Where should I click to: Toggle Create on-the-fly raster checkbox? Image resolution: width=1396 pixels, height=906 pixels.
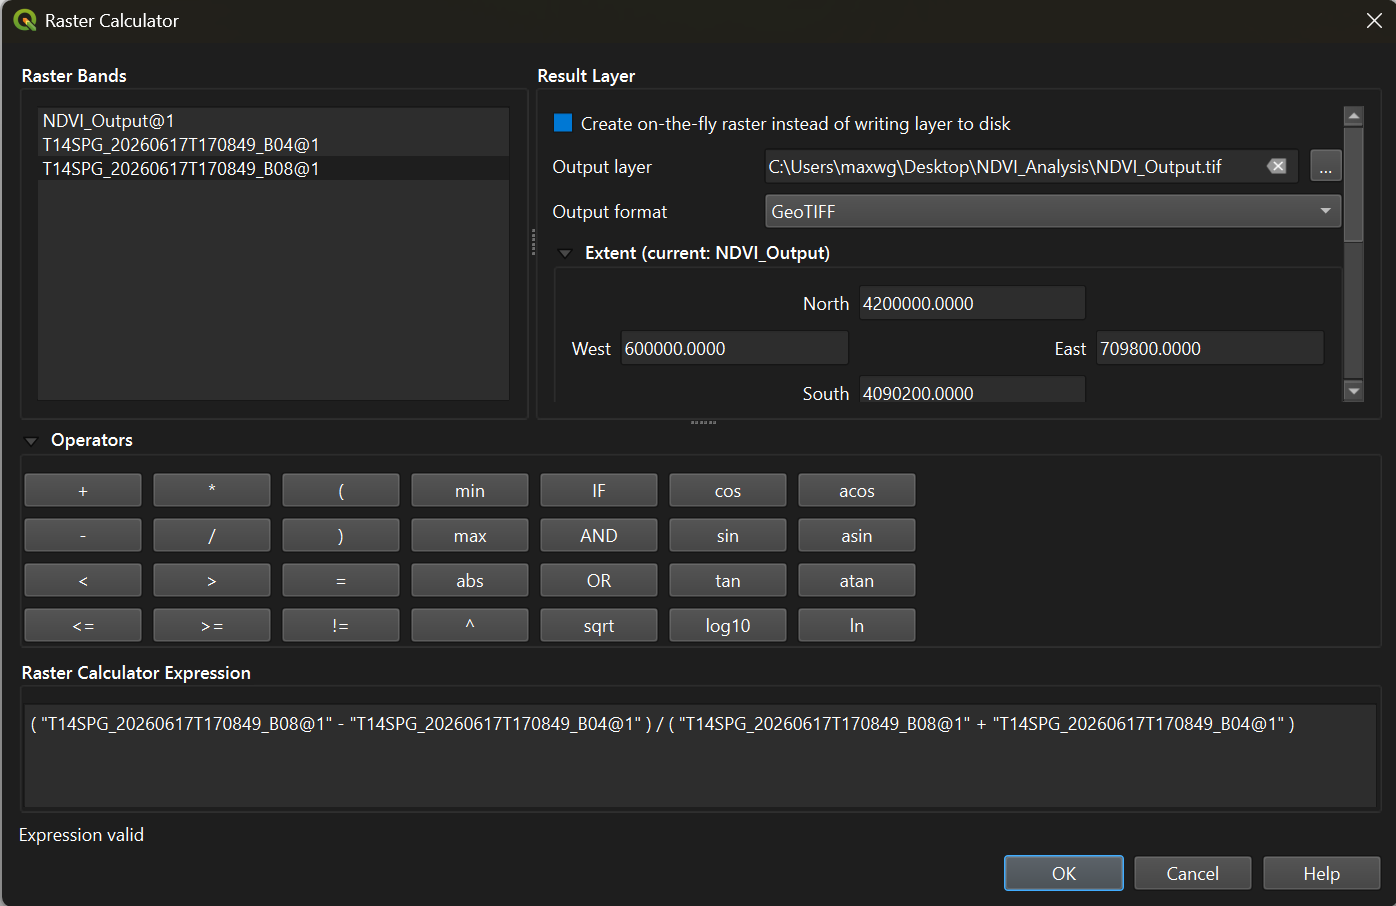coord(563,123)
